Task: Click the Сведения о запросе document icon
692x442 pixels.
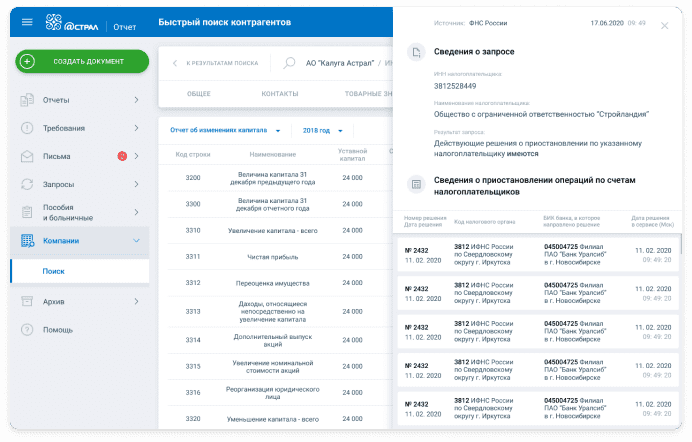Action: pos(416,52)
